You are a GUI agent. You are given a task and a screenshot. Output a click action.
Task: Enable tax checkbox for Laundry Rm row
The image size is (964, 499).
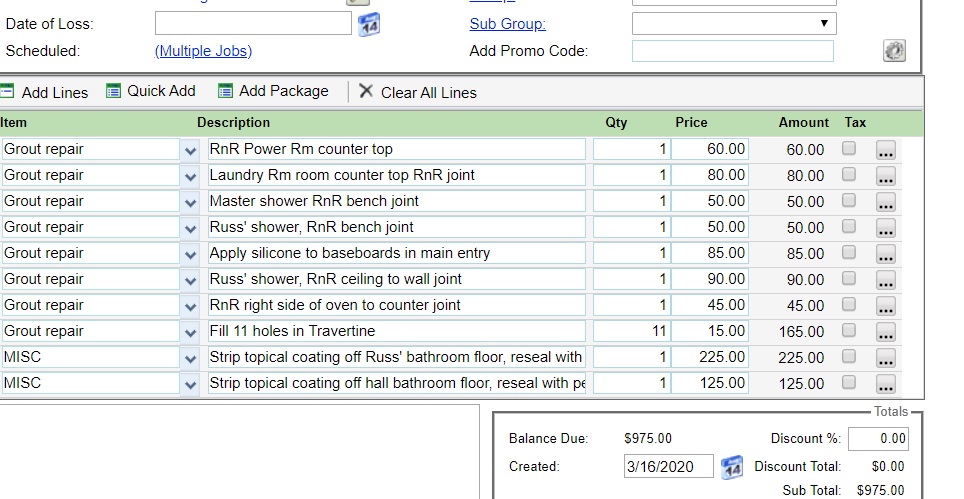pos(849,175)
